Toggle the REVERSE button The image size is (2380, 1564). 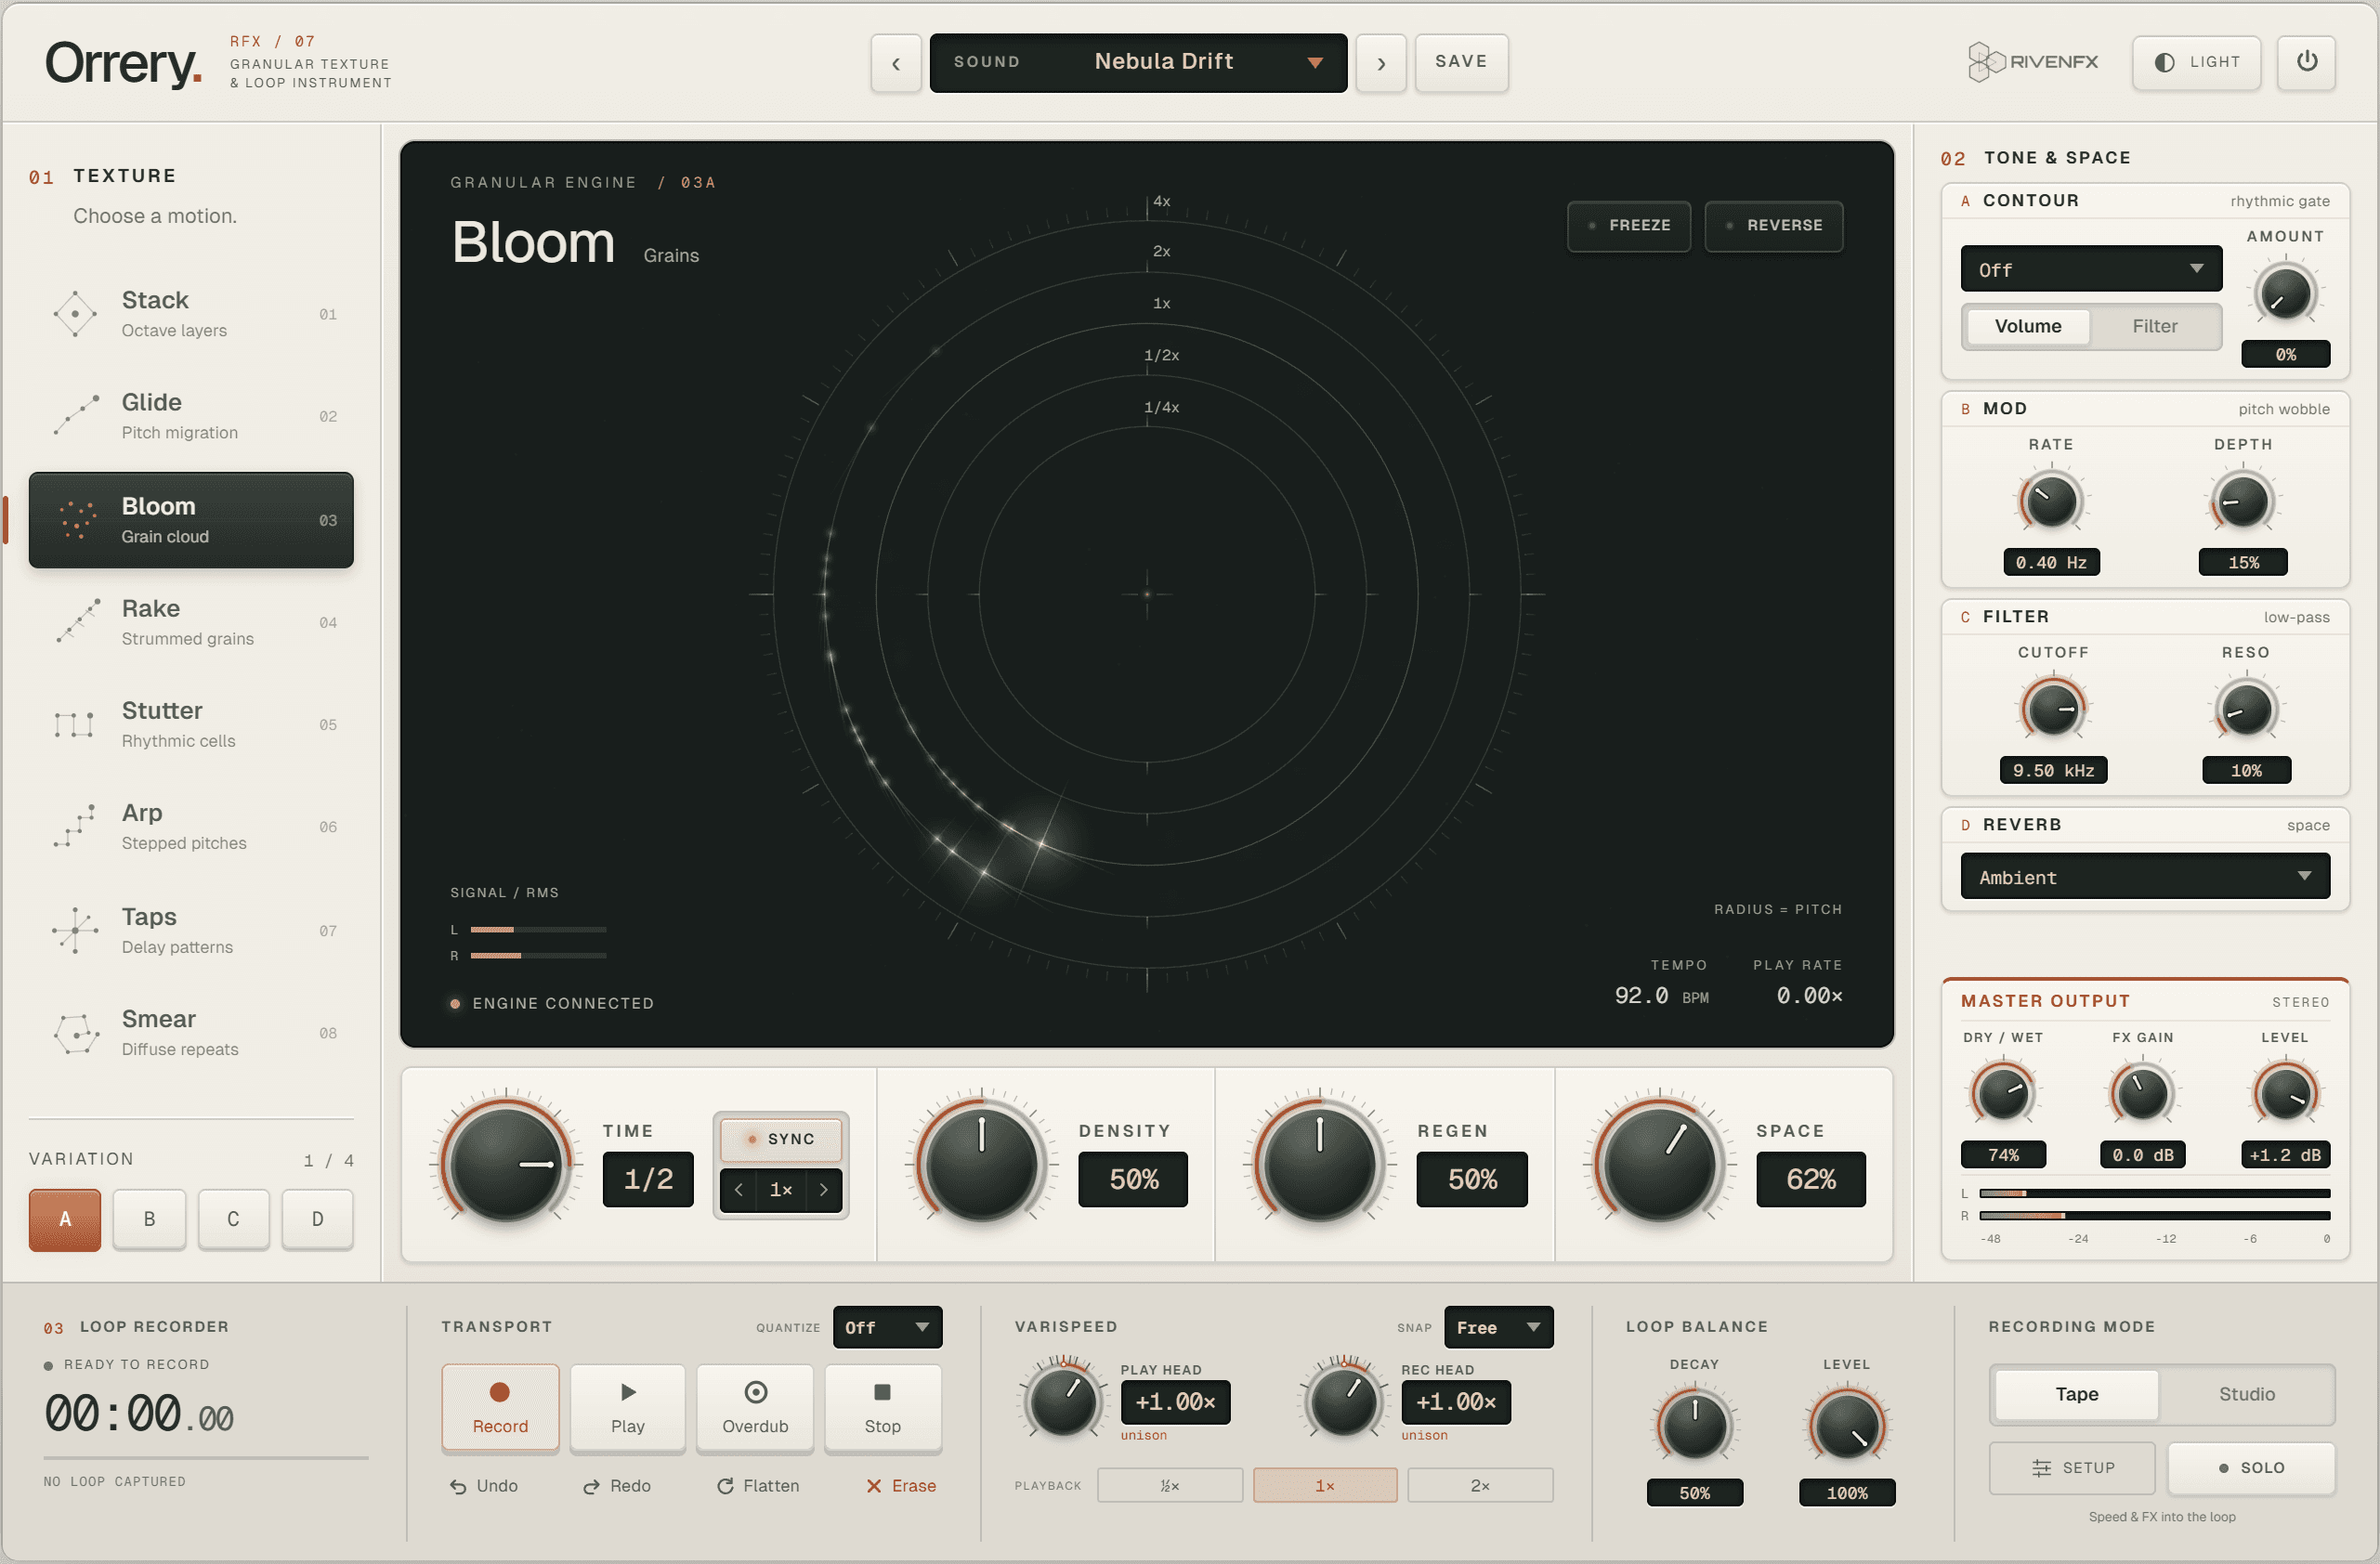tap(1773, 226)
